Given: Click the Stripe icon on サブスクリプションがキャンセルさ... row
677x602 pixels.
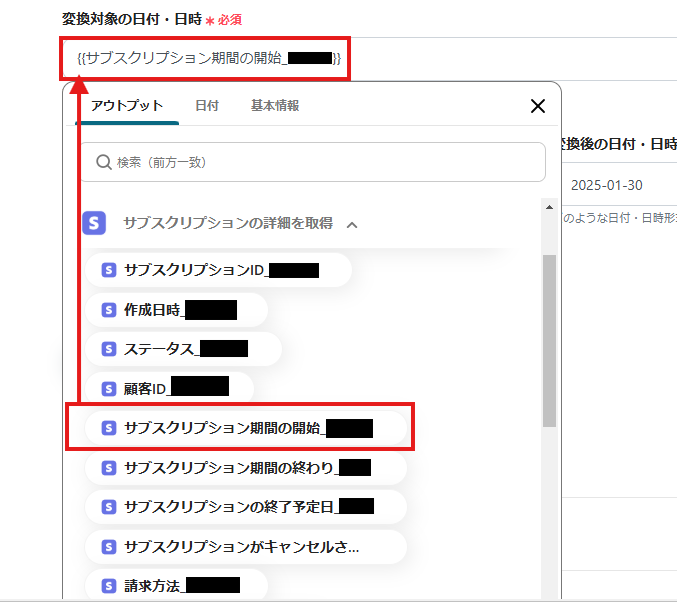Looking at the screenshot, I should [x=109, y=547].
